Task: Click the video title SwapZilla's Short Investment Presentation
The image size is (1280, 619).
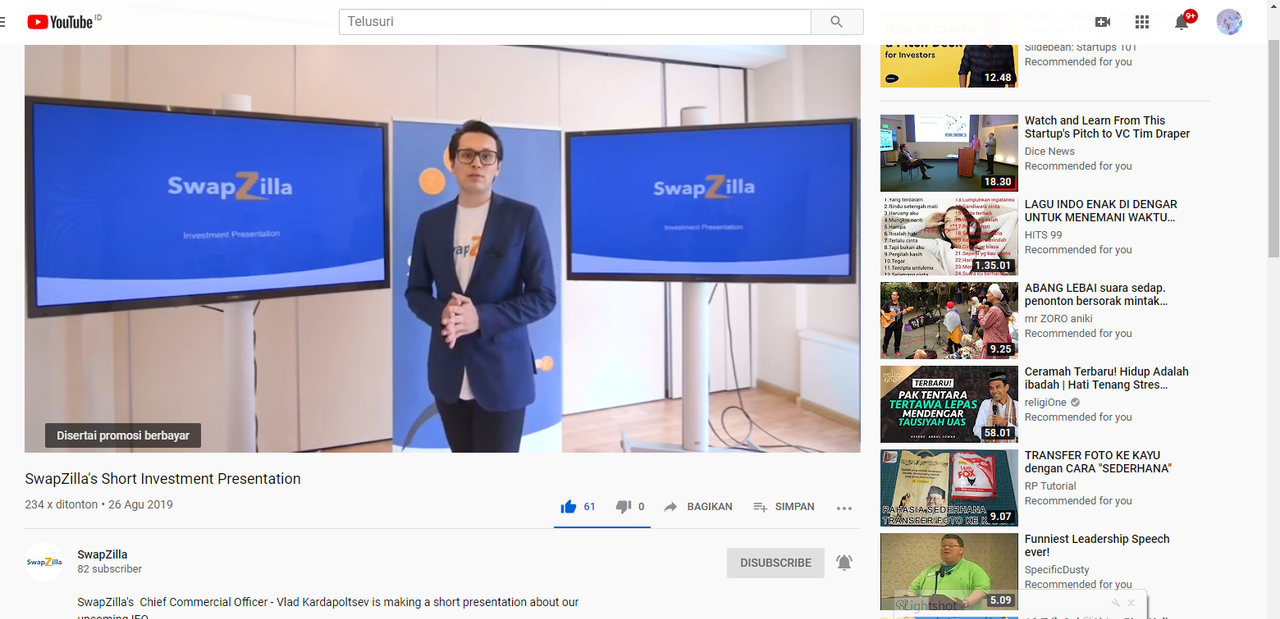Action: (x=163, y=479)
